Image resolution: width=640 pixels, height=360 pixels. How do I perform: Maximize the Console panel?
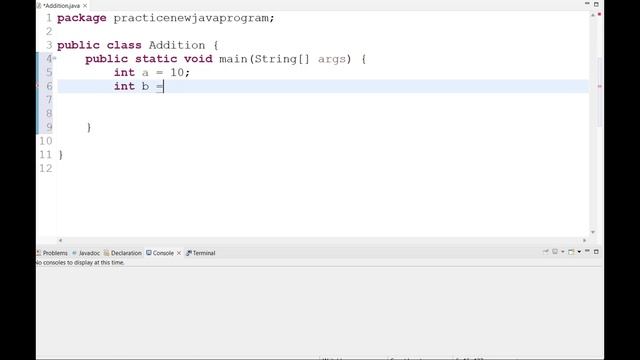point(596,251)
